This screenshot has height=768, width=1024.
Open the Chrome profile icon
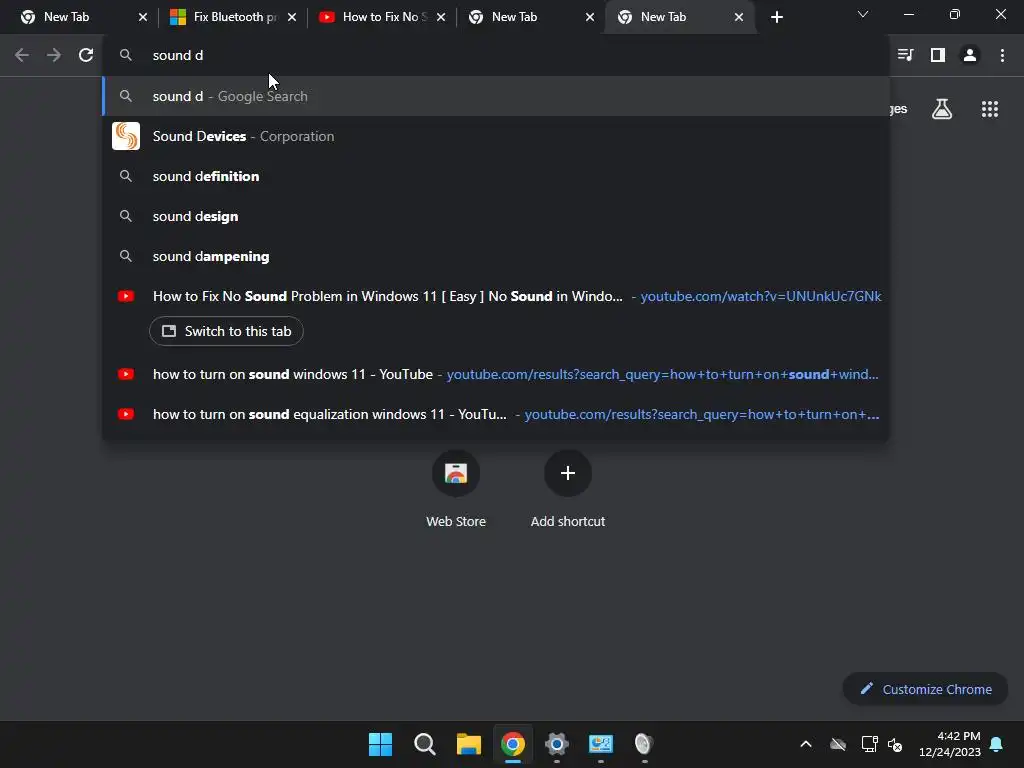tap(970, 56)
